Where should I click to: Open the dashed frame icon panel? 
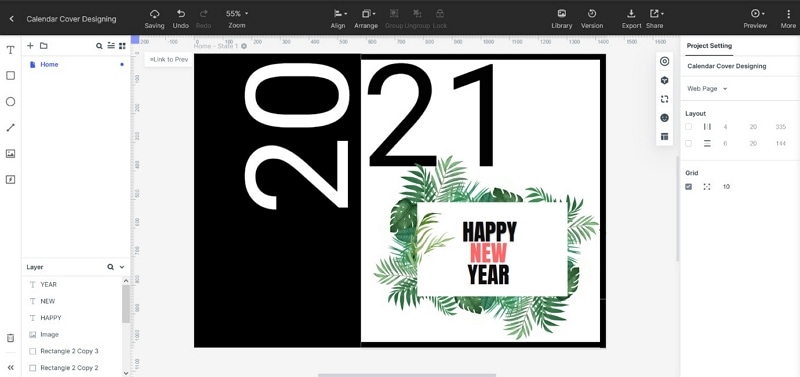(x=664, y=99)
